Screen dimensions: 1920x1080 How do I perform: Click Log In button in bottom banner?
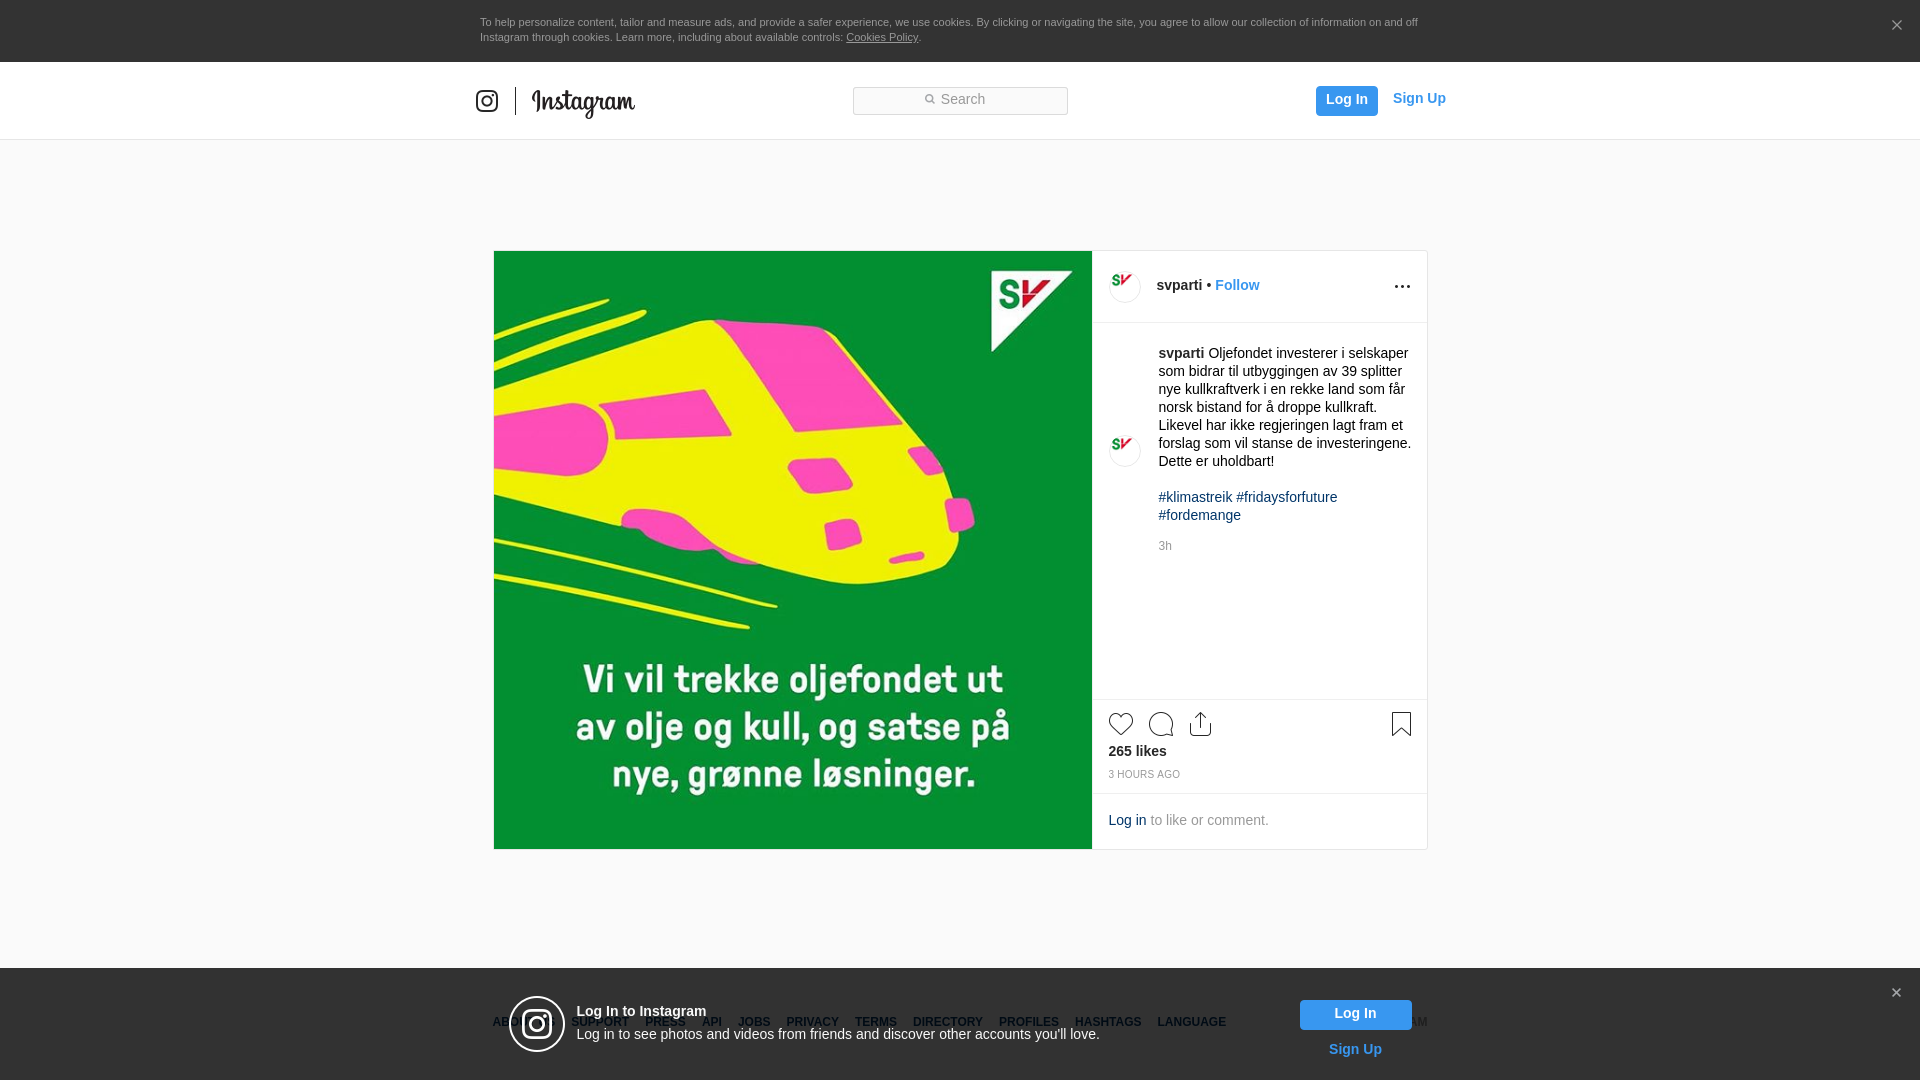pyautogui.click(x=1355, y=1015)
